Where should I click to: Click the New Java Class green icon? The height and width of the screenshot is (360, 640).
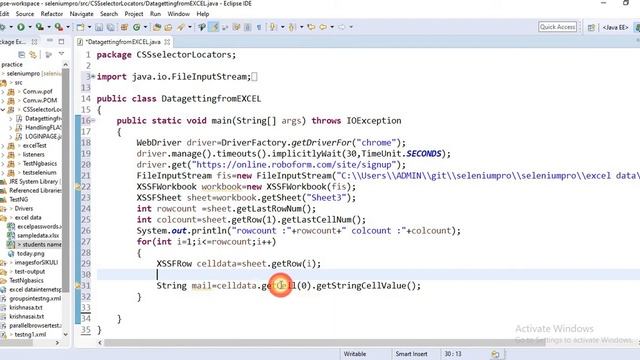pyautogui.click(x=137, y=27)
